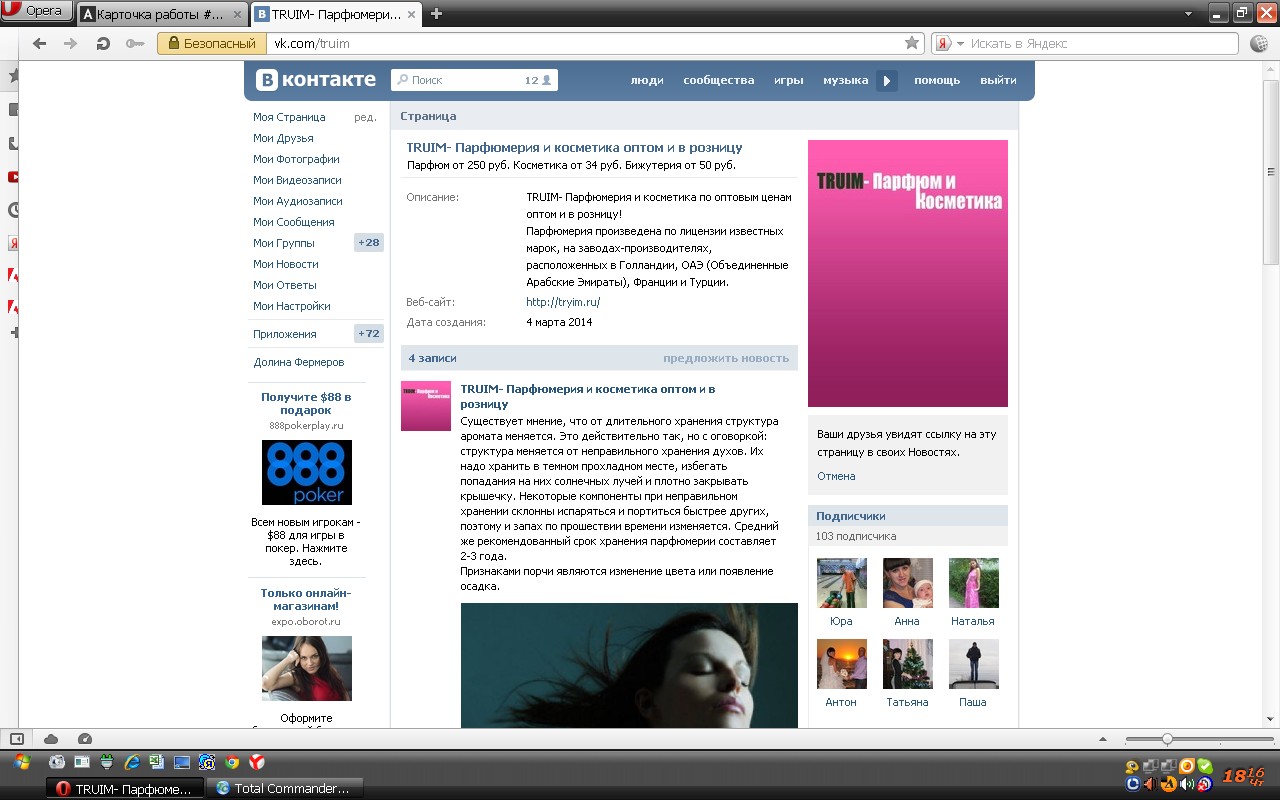This screenshot has height=800, width=1280.
Task: Open VK header link помощь
Action: [x=937, y=80]
